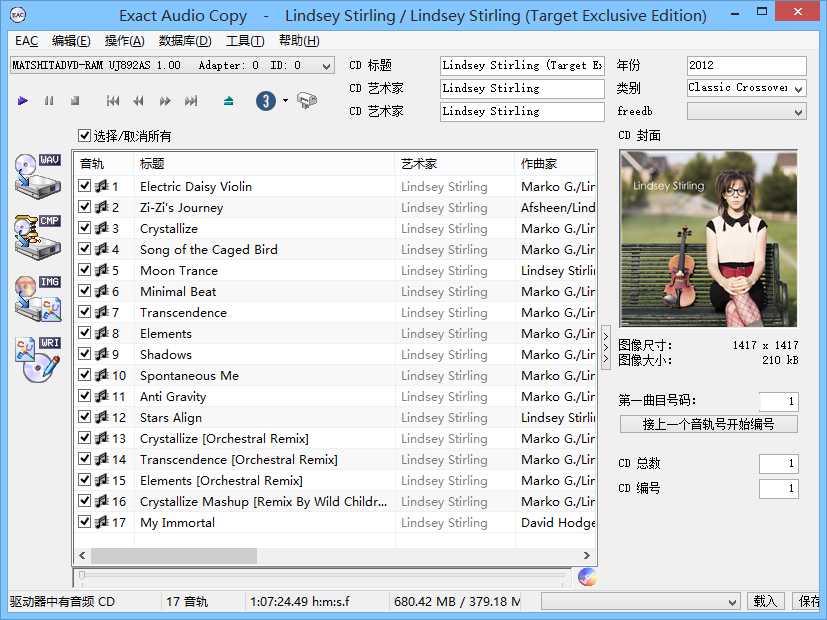This screenshot has width=827, height=620.
Task: Click the EAC logo in title bar
Action: (18, 15)
